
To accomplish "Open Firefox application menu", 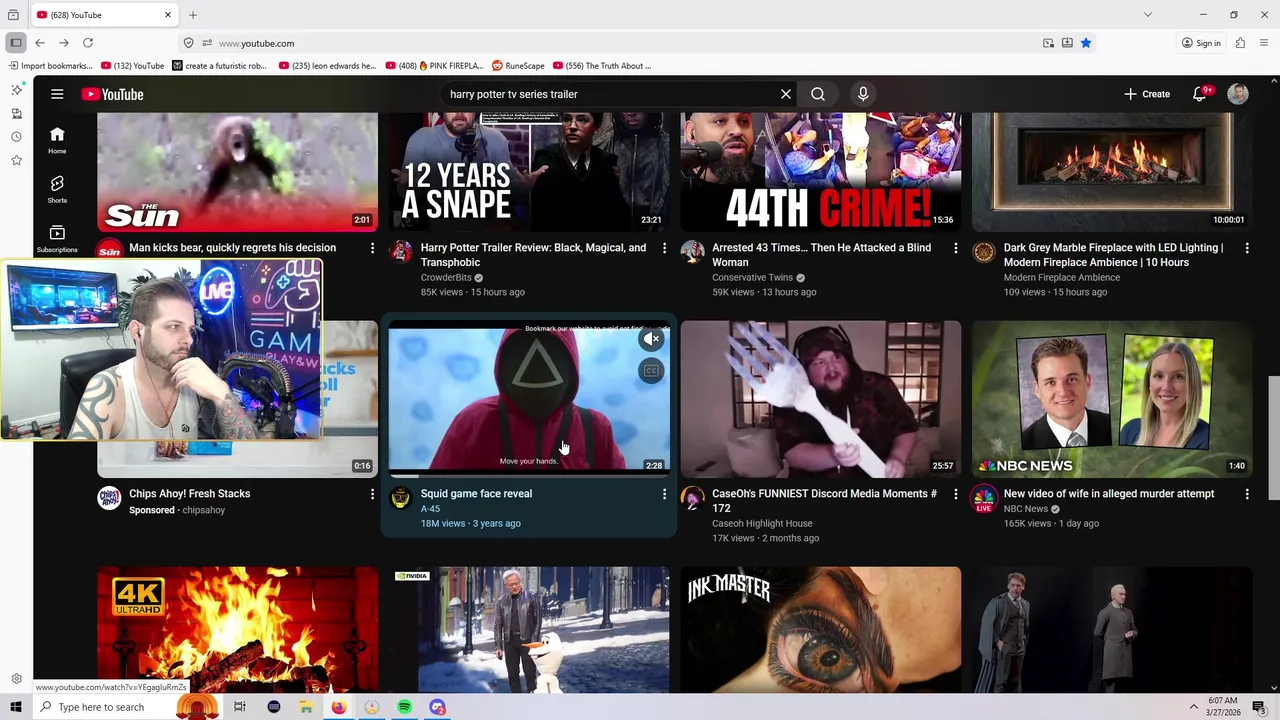I will click(x=1264, y=43).
